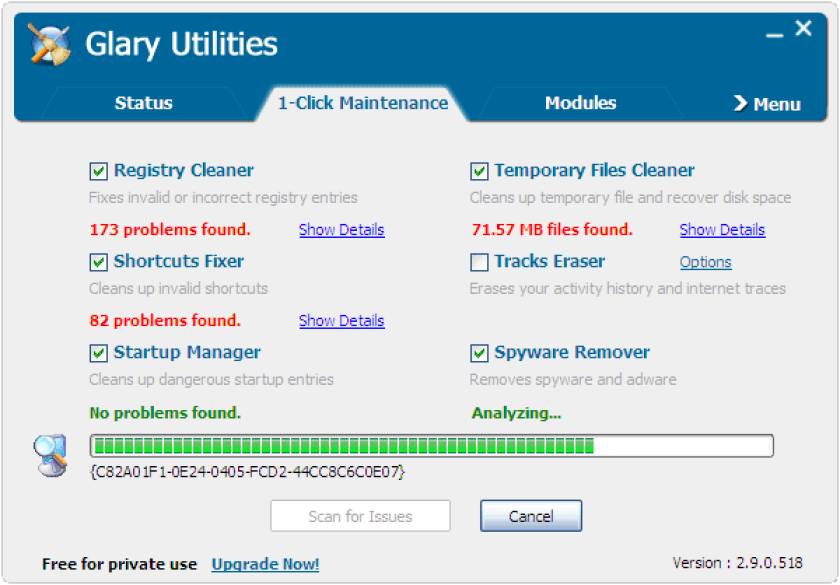Click the '71.57 MB files found.' text
The image size is (840, 585).
(x=552, y=230)
